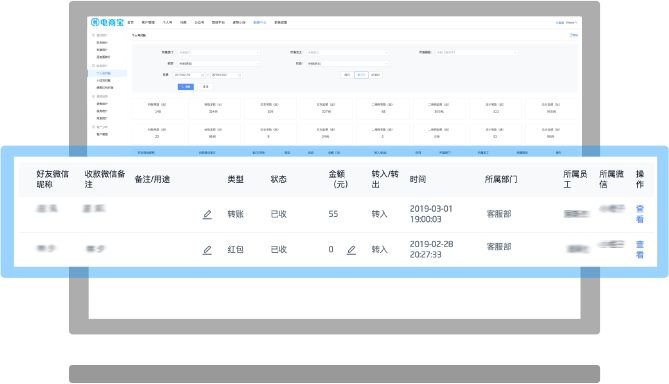Click 转入 in the 转账 row
The height and width of the screenshot is (384, 669).
[379, 214]
